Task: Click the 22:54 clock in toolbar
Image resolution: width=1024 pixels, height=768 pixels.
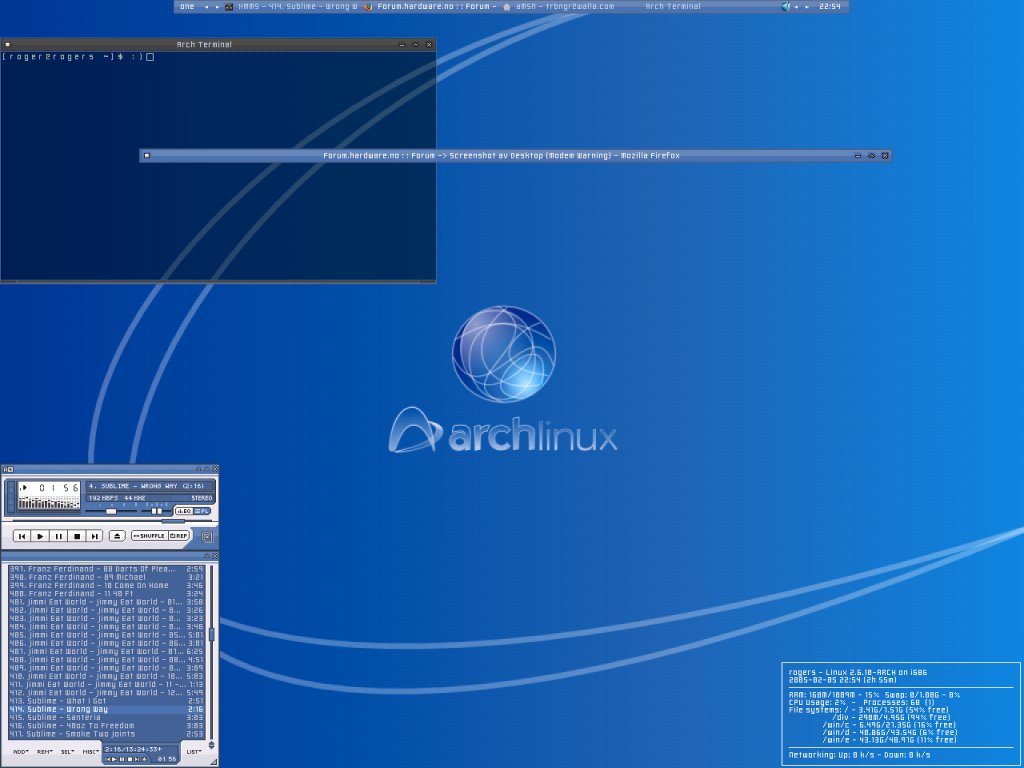Action: click(829, 7)
